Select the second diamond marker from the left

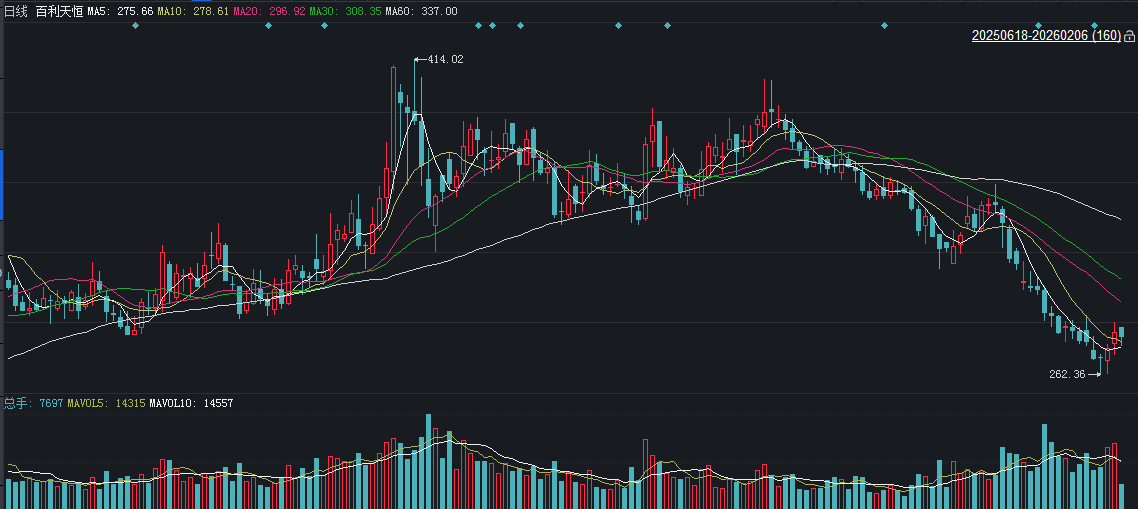[268, 25]
